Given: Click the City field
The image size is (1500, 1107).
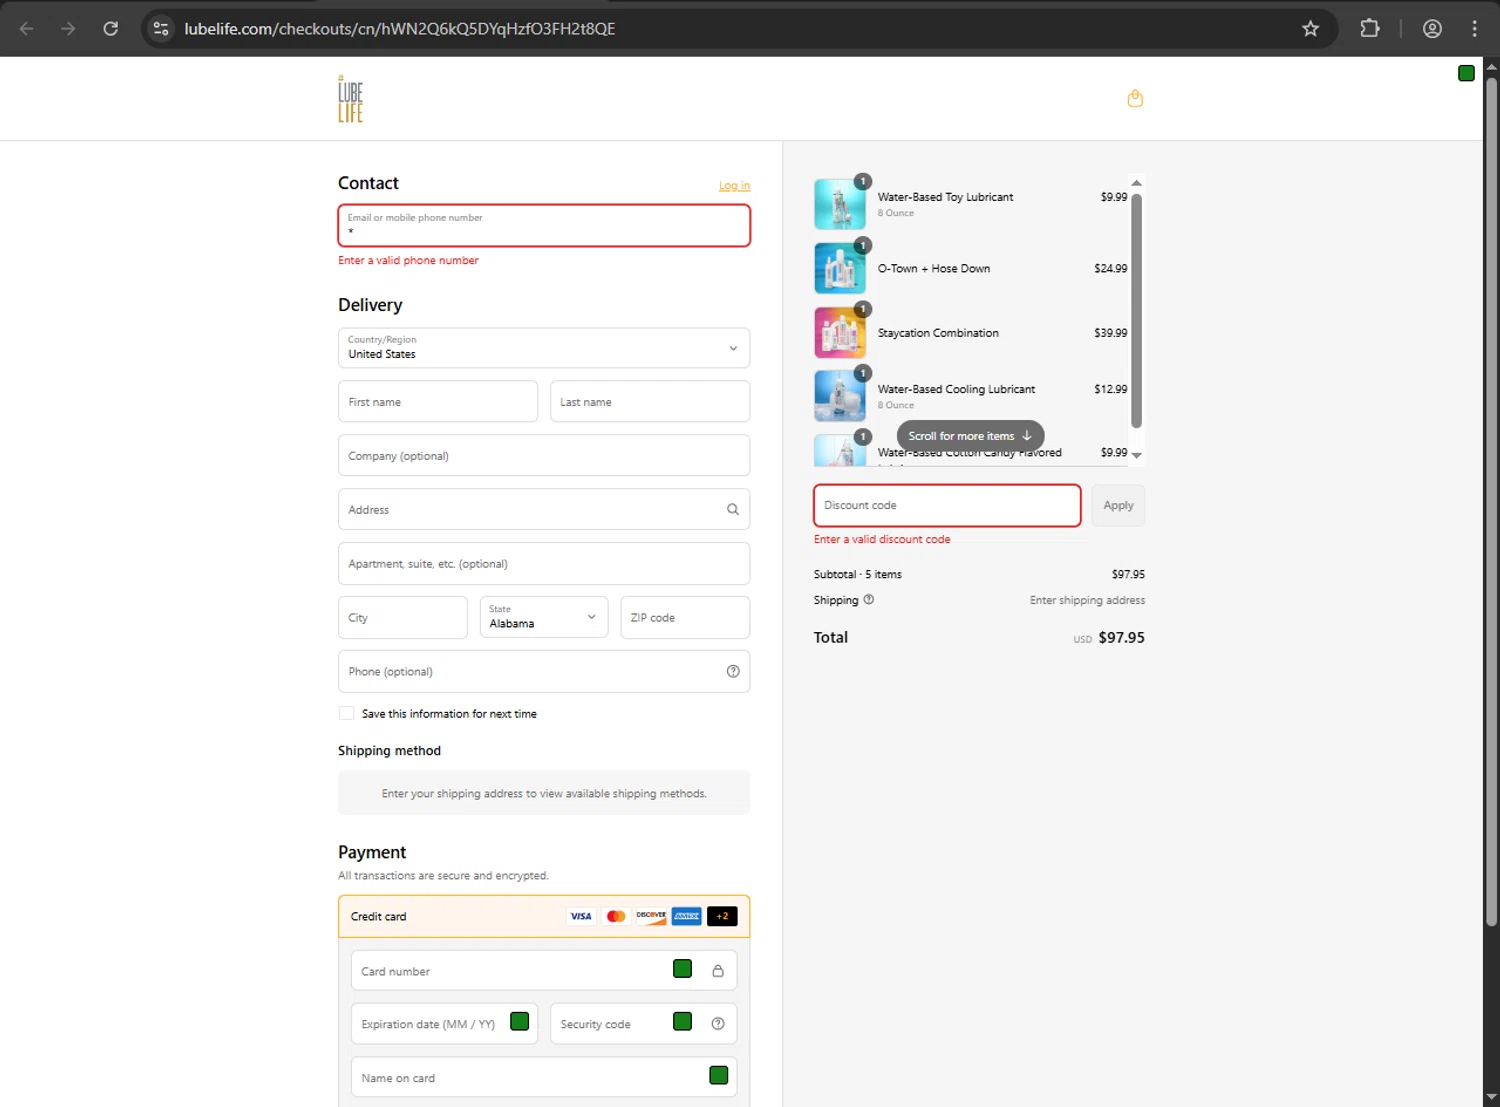Looking at the screenshot, I should [x=402, y=618].
